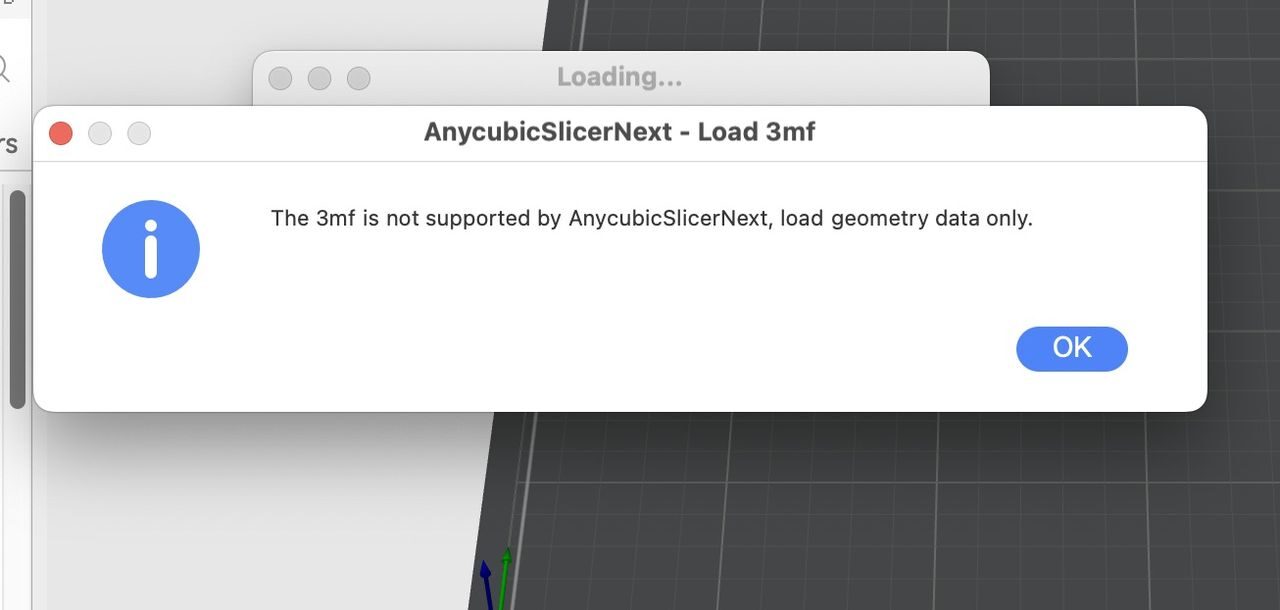Click OK to dismiss the 3mf warning

pos(1071,348)
